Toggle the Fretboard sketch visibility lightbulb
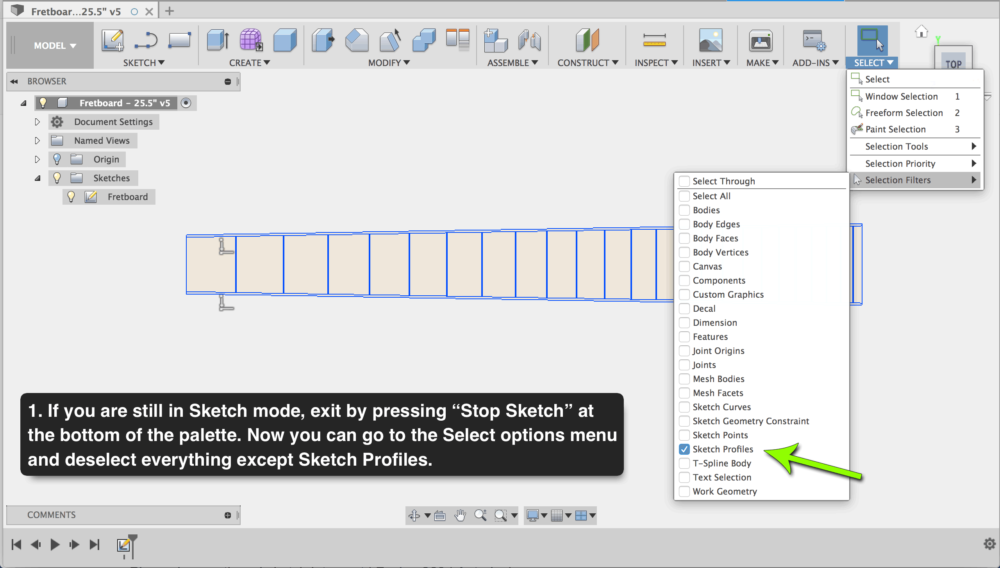Screen dimensions: 1000x568 click(71, 197)
